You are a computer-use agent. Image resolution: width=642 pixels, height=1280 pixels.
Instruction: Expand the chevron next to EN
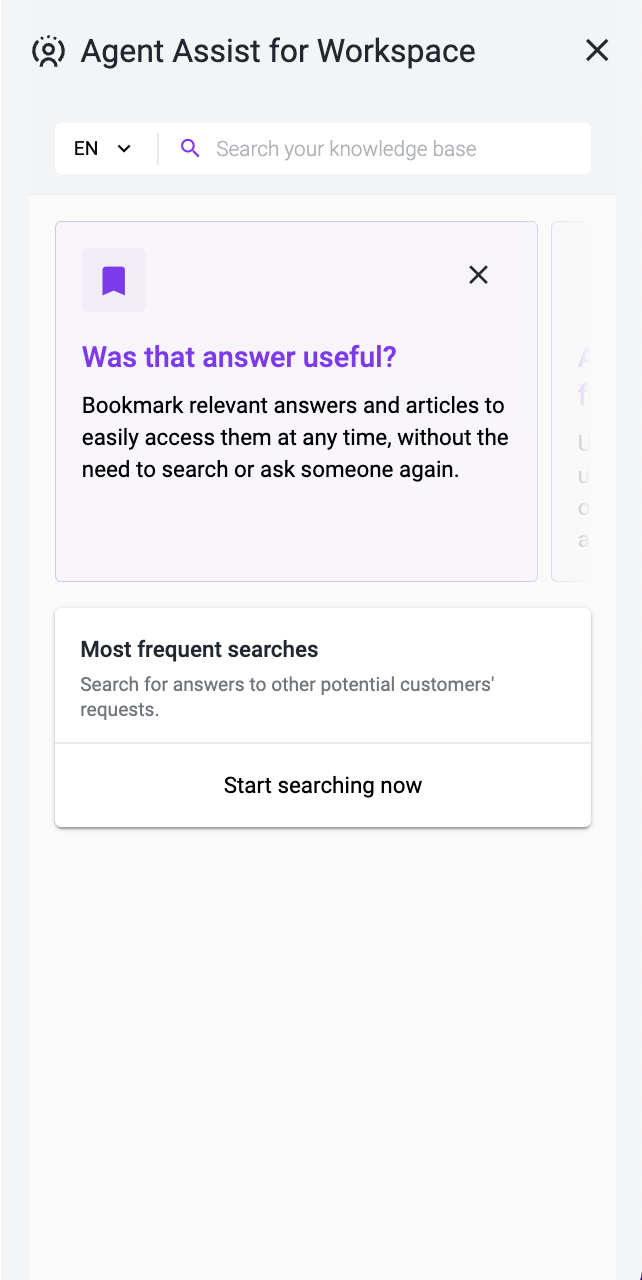(x=124, y=149)
